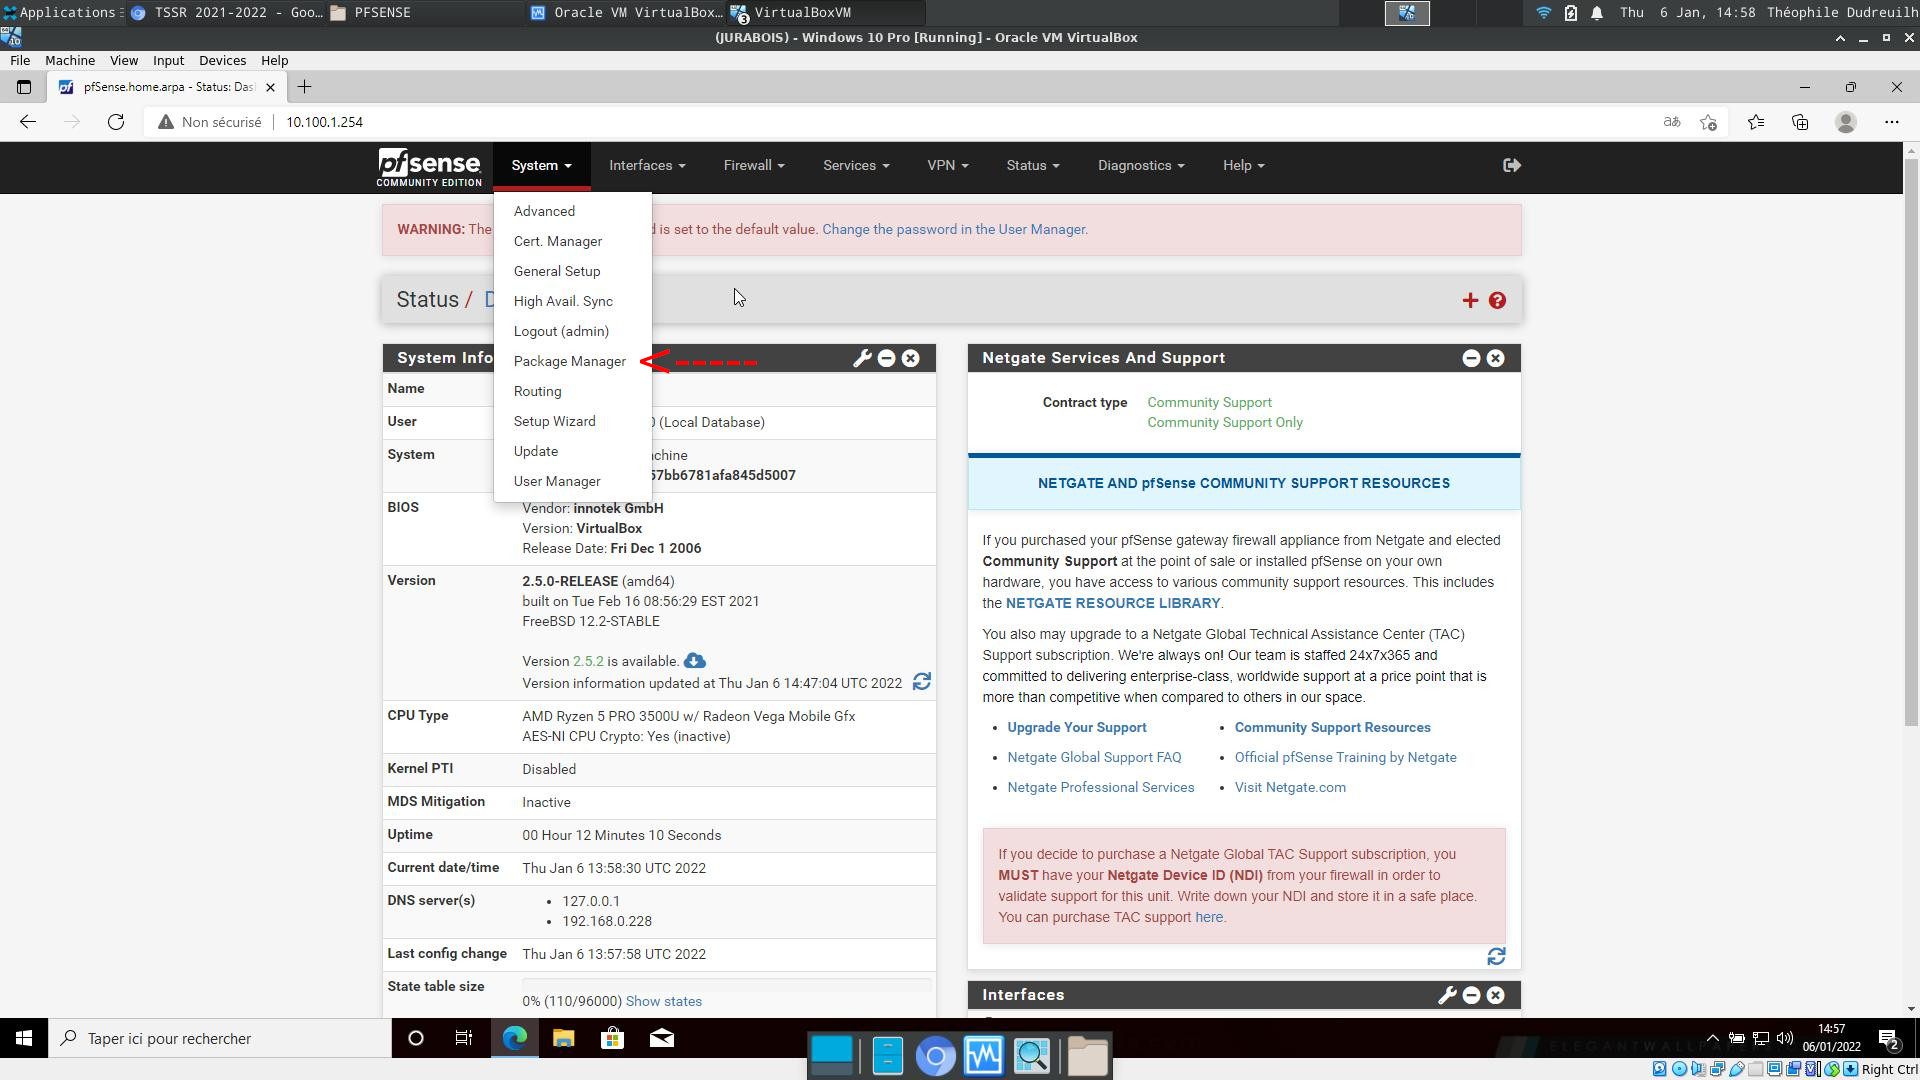Image resolution: width=1920 pixels, height=1080 pixels.
Task: Open Change the password in User Manager link
Action: pos(954,229)
